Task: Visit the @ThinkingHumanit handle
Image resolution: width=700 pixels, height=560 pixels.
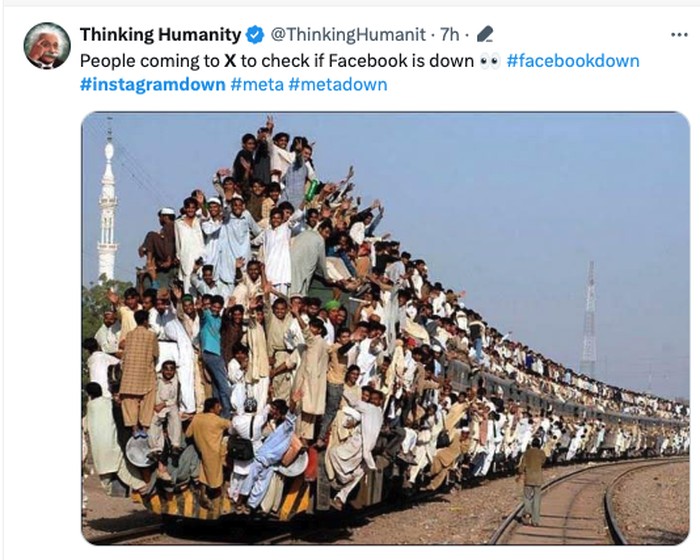Action: 348,34
